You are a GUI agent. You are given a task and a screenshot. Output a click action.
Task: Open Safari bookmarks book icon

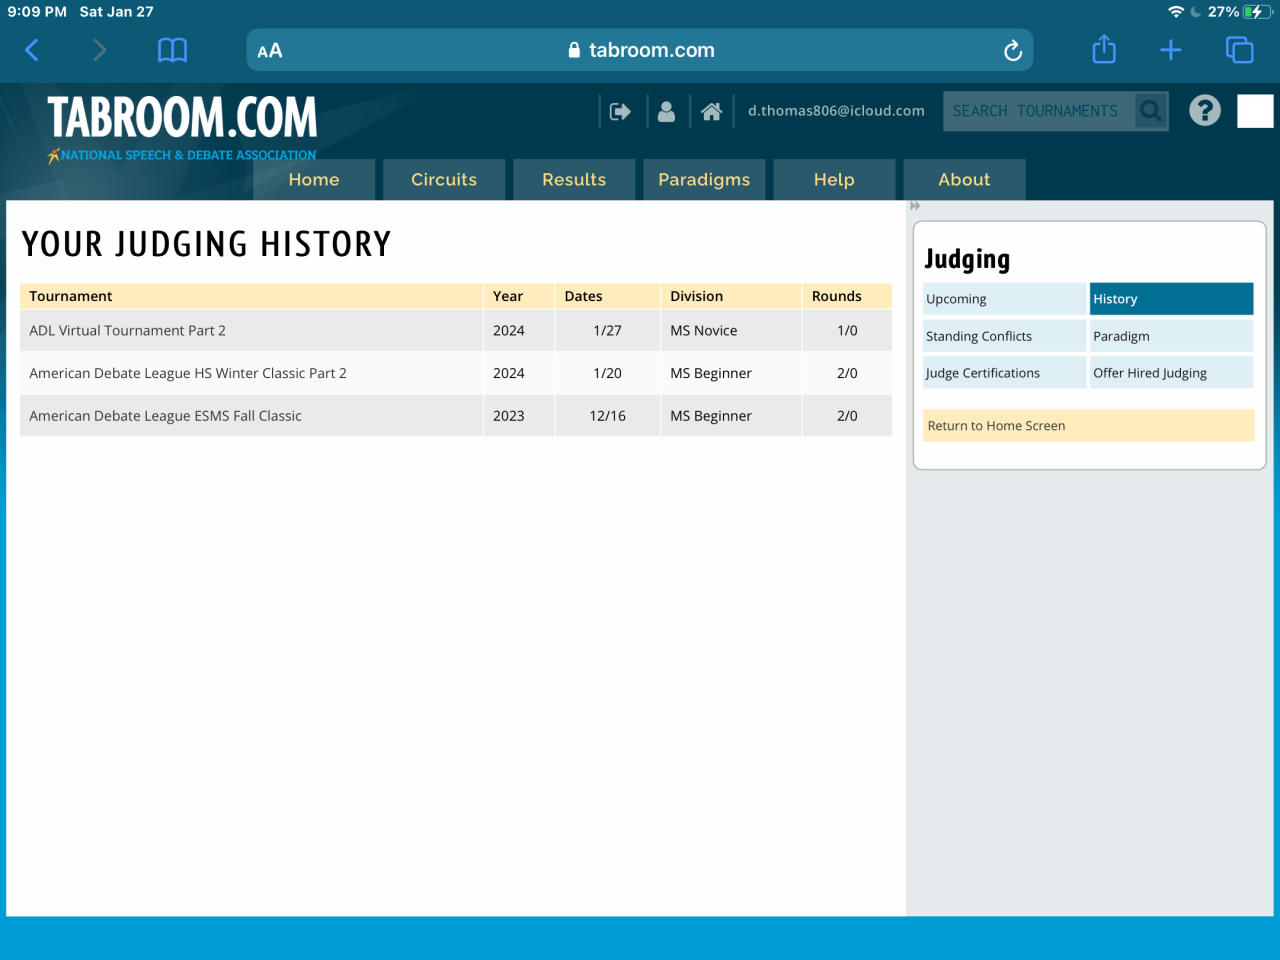[x=172, y=50]
